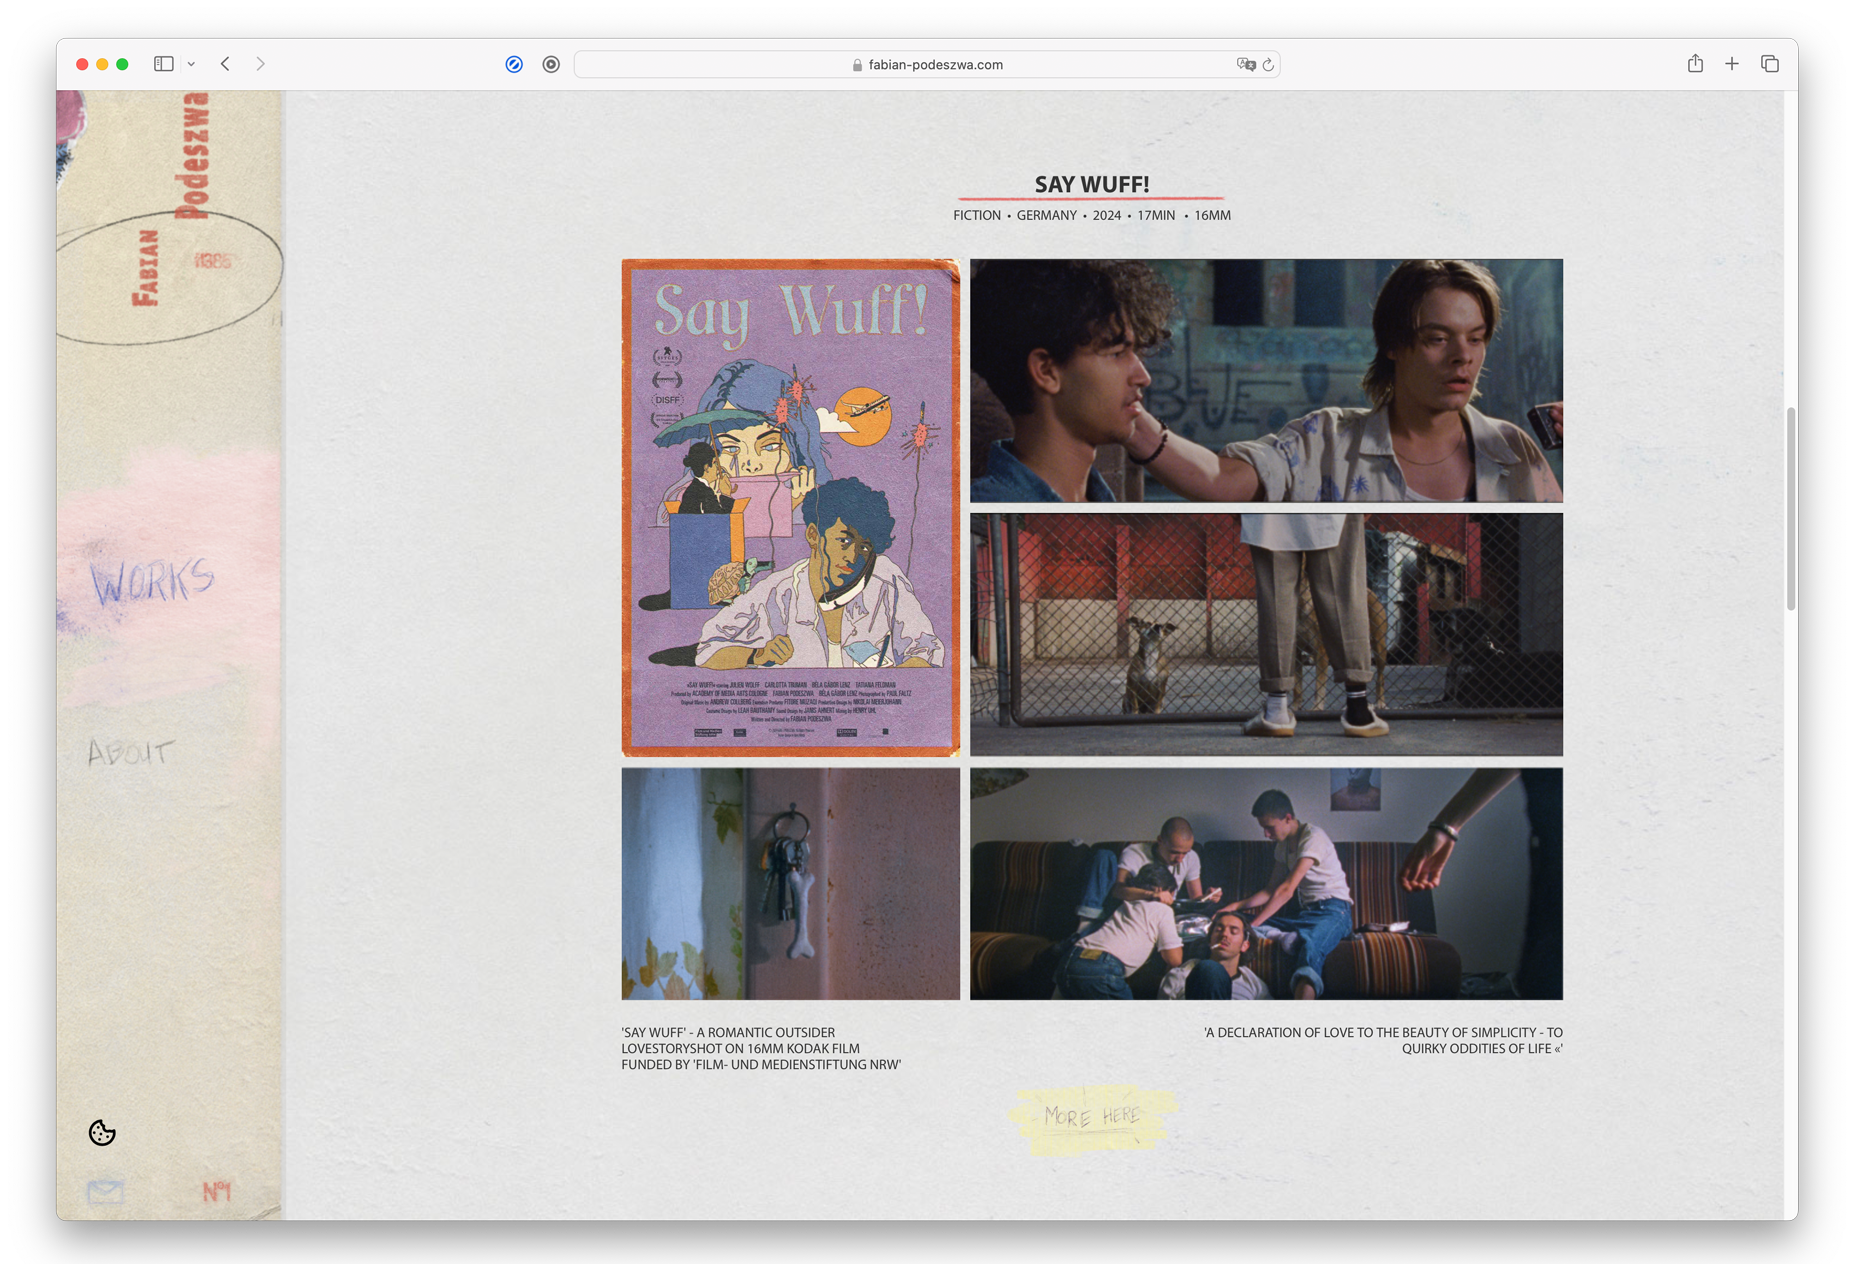The image size is (1854, 1264).
Task: Click the red No1 label in sidebar
Action: 217,1191
